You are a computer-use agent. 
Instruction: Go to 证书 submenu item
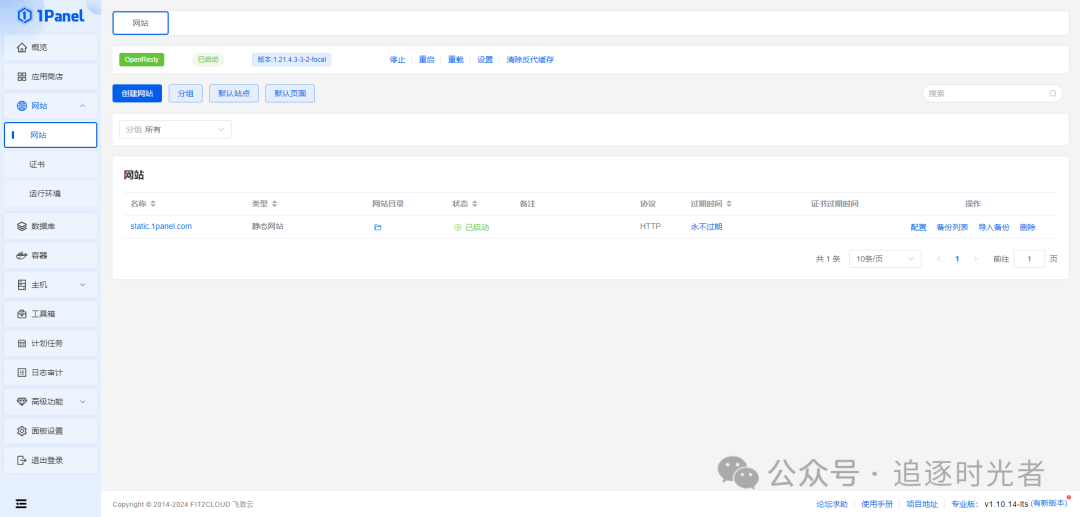click(x=37, y=164)
